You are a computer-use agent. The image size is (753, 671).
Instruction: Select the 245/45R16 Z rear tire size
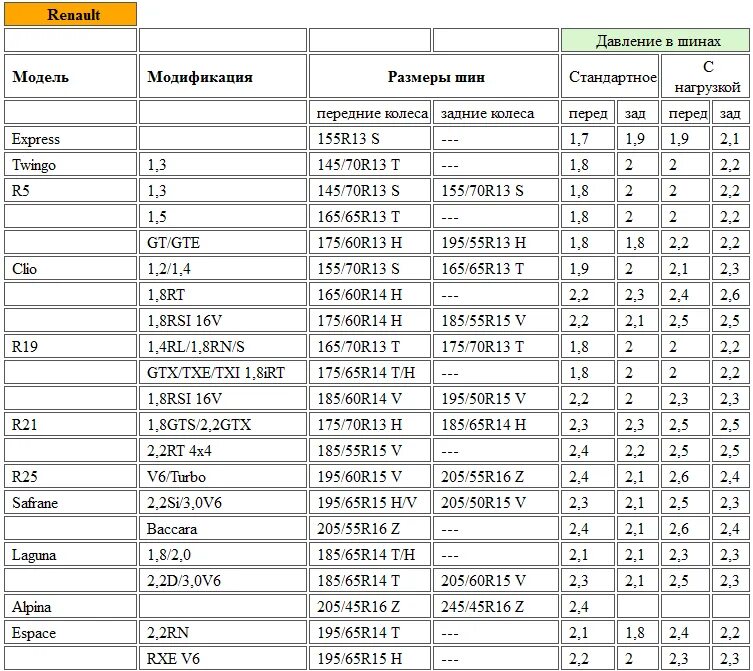[496, 606]
